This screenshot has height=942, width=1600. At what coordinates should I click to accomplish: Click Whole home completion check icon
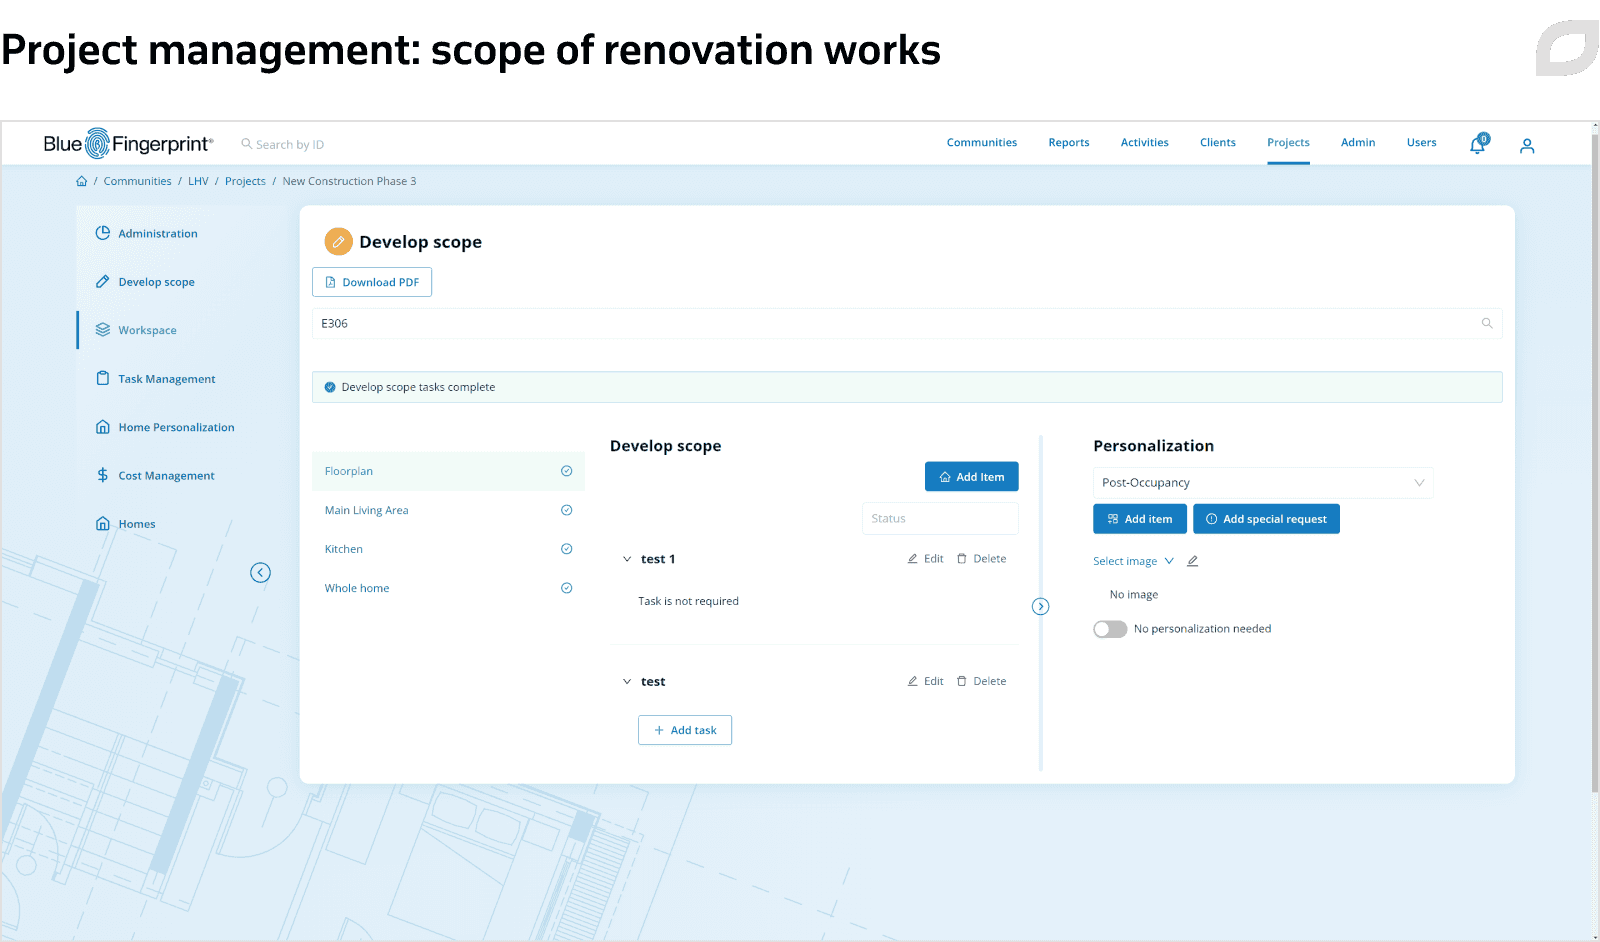[567, 588]
